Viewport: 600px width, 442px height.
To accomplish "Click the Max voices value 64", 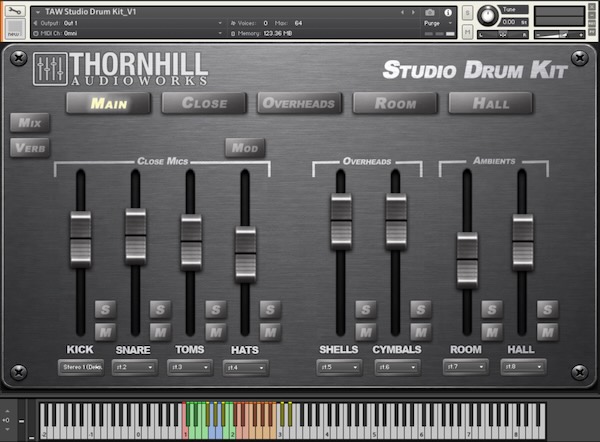I will tap(298, 23).
